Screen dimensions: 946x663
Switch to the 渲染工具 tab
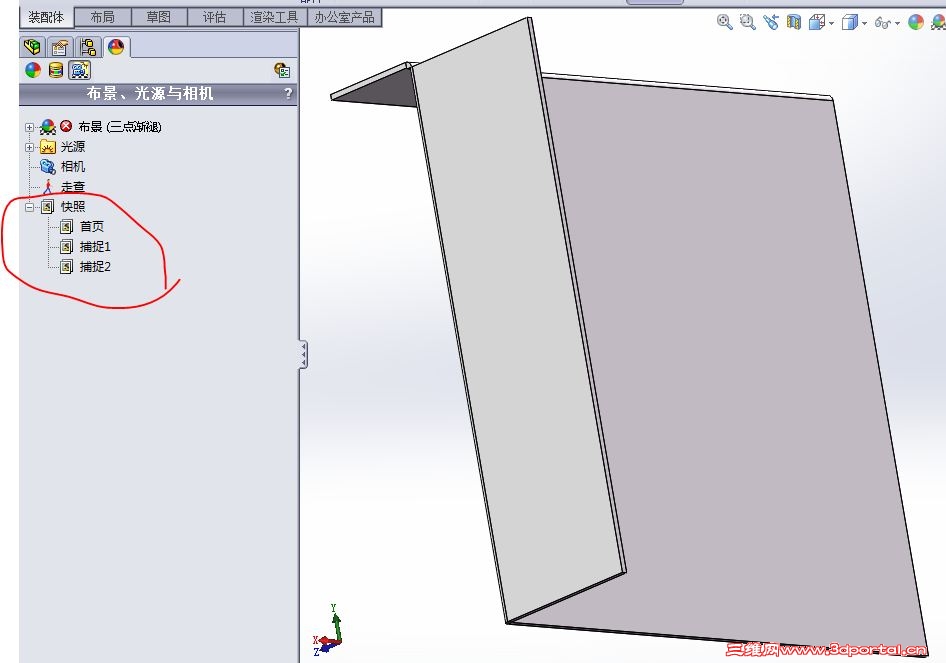pos(275,17)
